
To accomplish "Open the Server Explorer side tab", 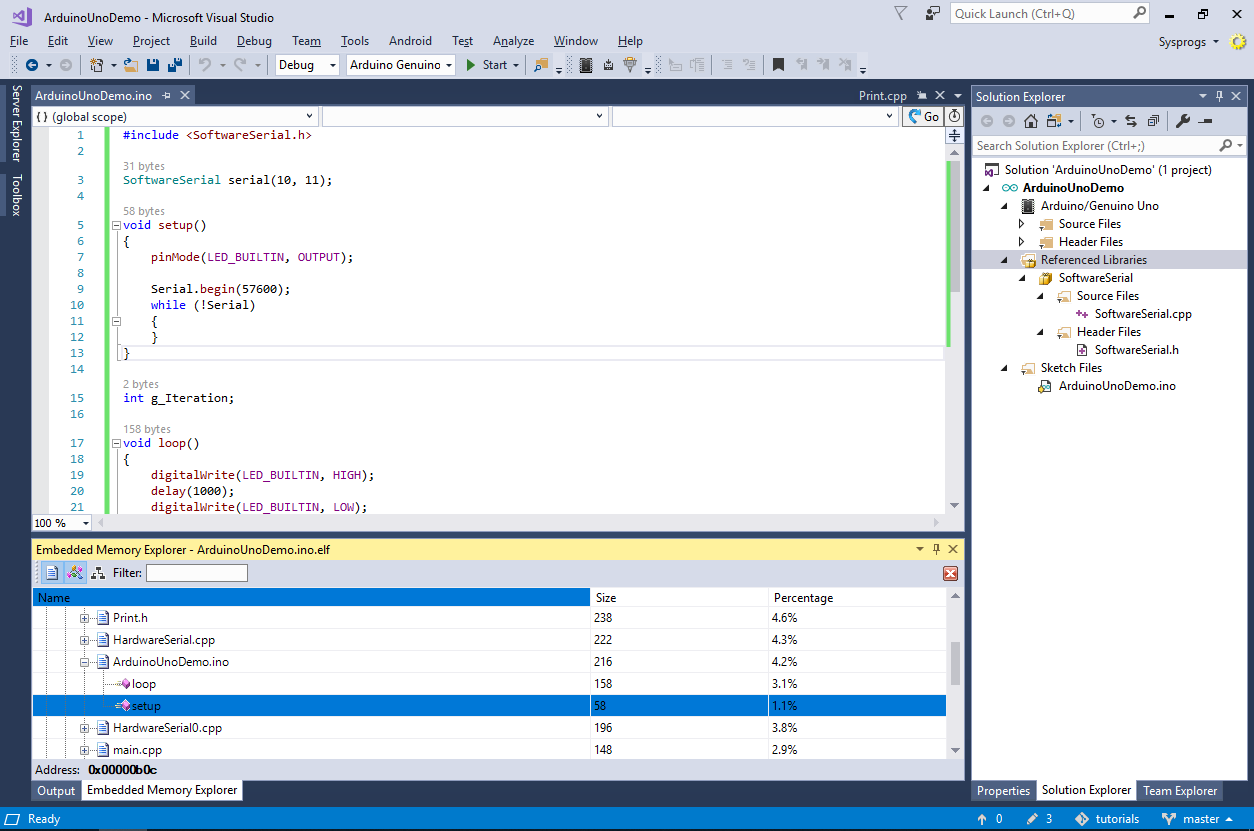I will click(x=16, y=123).
